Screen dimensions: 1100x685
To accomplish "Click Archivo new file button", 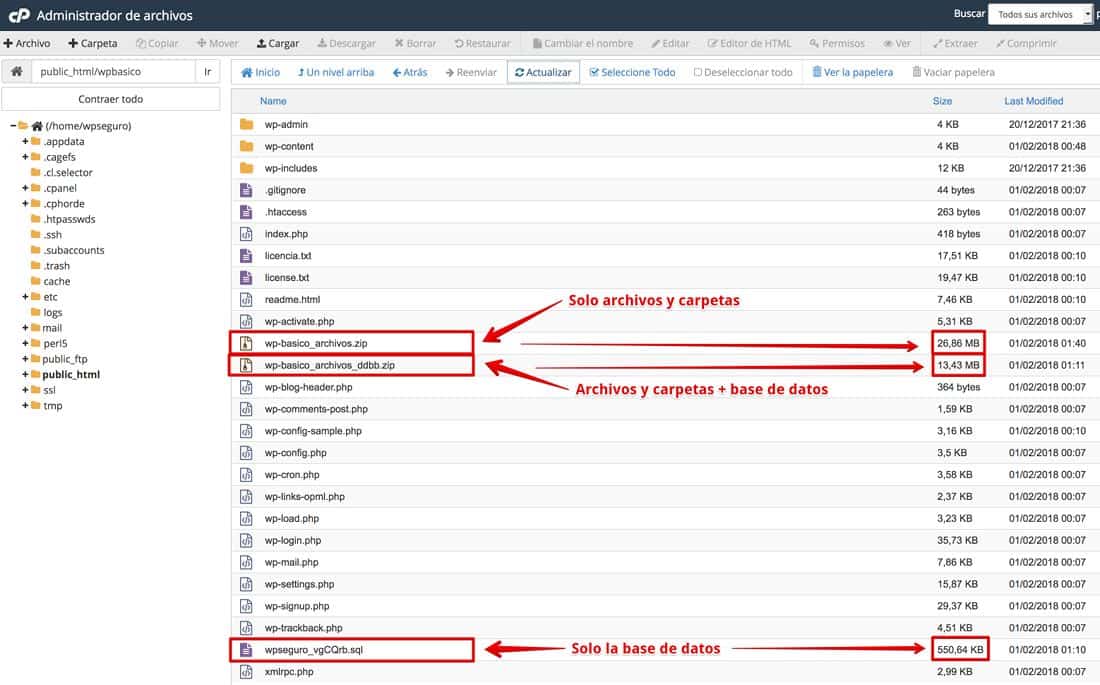I will pos(27,44).
